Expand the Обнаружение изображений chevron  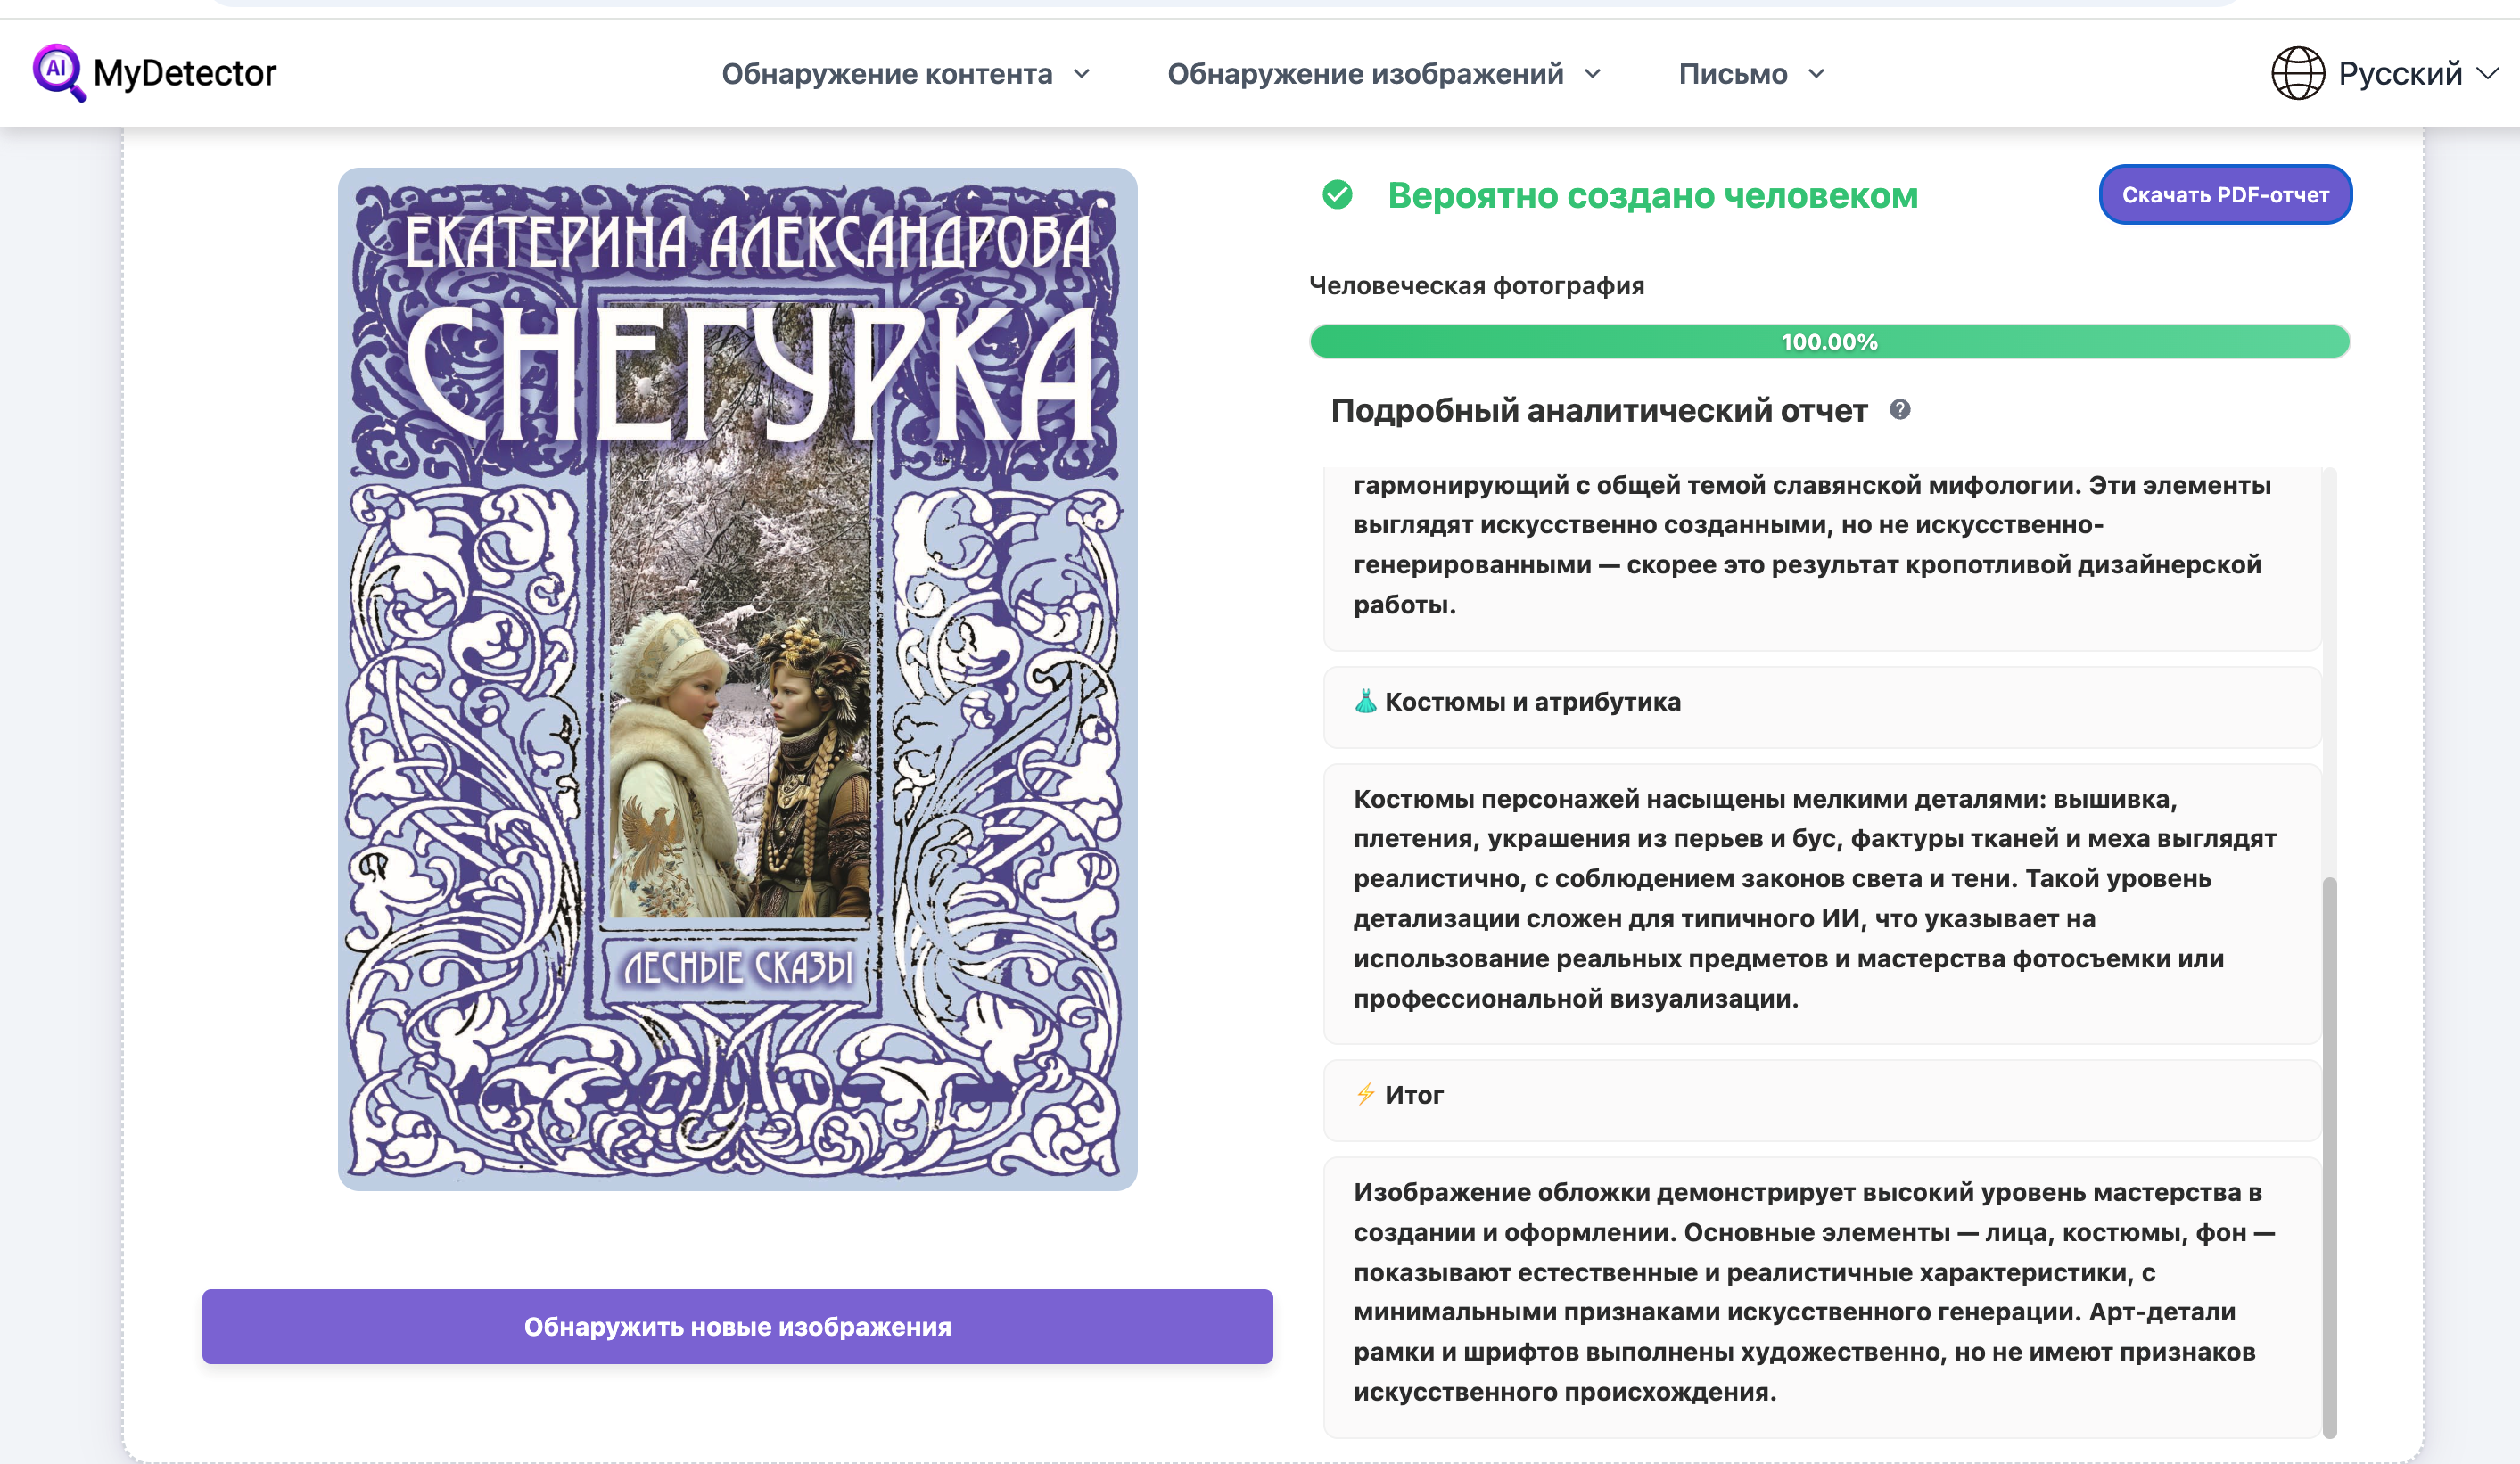point(1593,74)
